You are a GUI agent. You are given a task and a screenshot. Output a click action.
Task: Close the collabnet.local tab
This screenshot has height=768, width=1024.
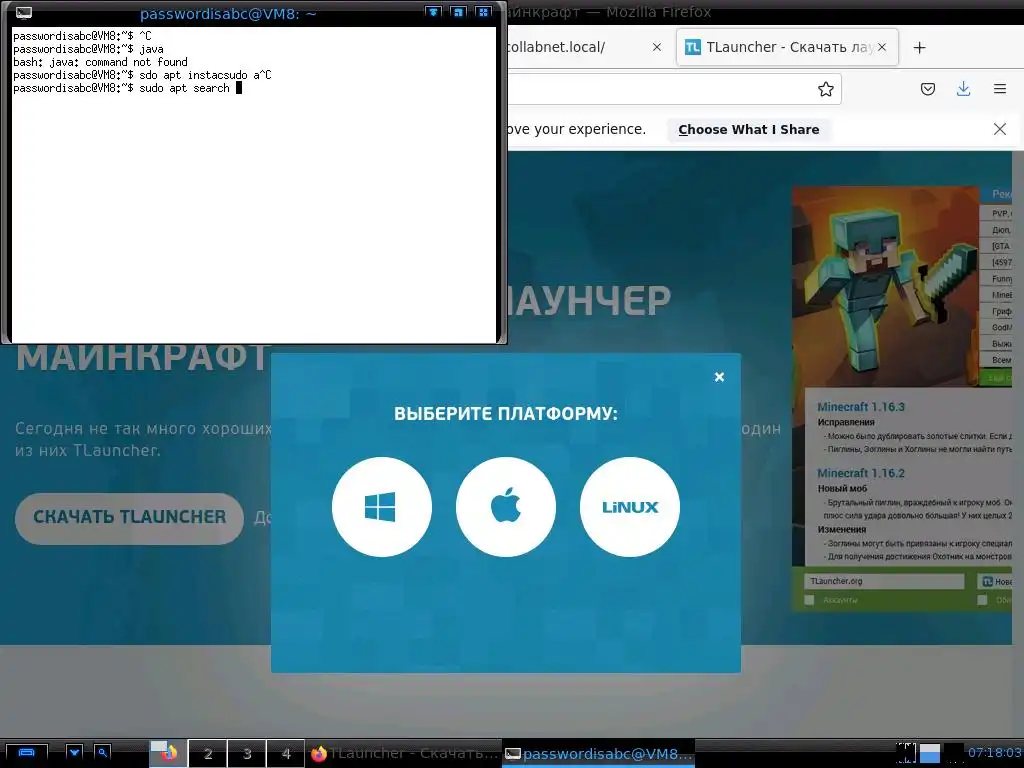pyautogui.click(x=656, y=47)
